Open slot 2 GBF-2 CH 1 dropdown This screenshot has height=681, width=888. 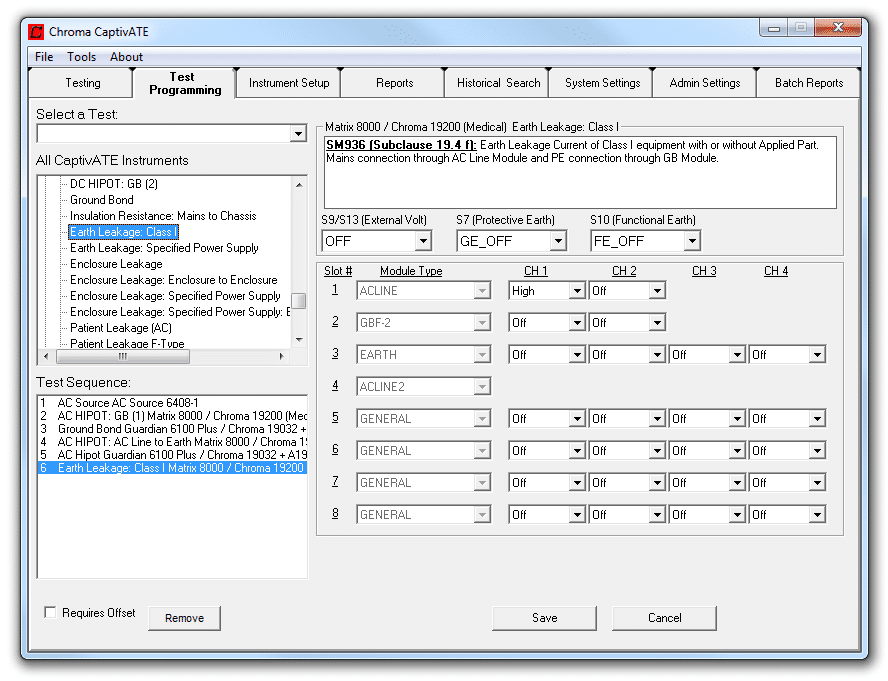click(x=577, y=323)
